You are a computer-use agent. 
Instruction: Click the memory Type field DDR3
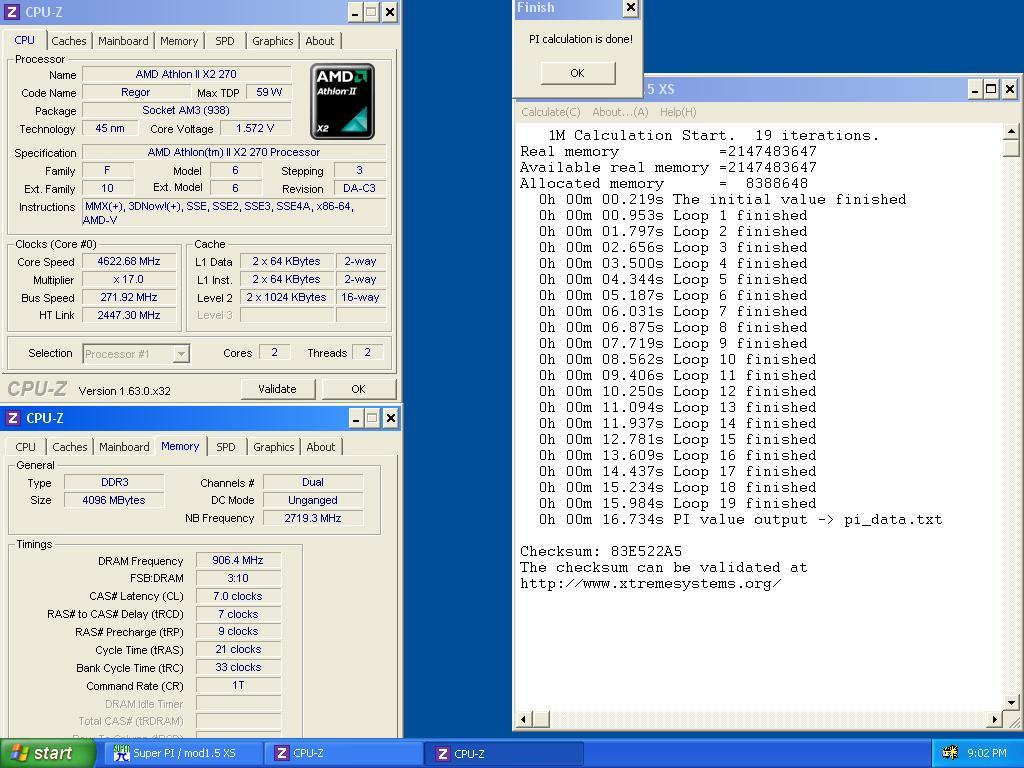[114, 483]
